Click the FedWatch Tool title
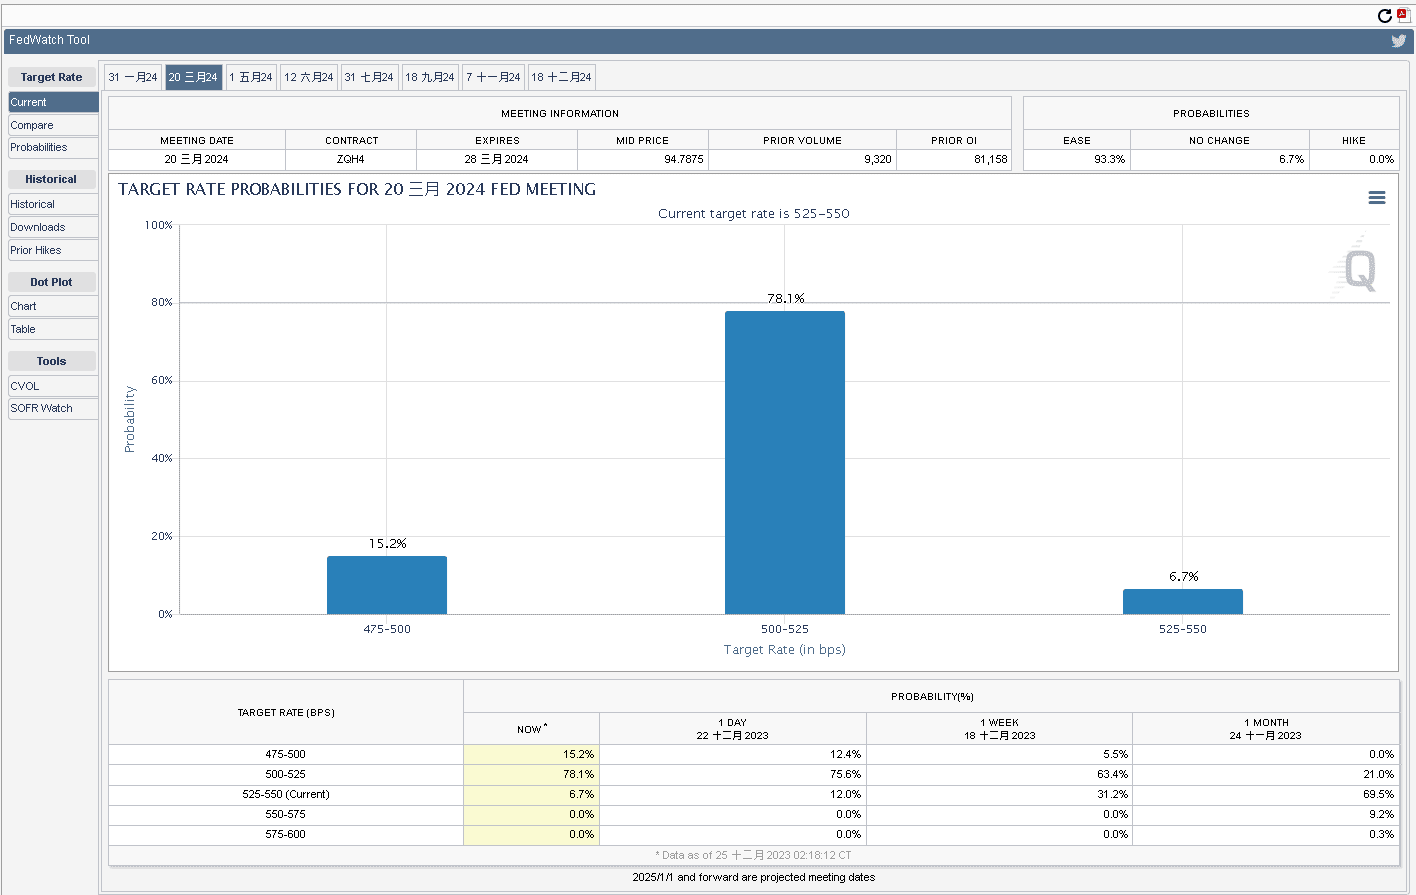This screenshot has height=895, width=1416. click(x=49, y=40)
